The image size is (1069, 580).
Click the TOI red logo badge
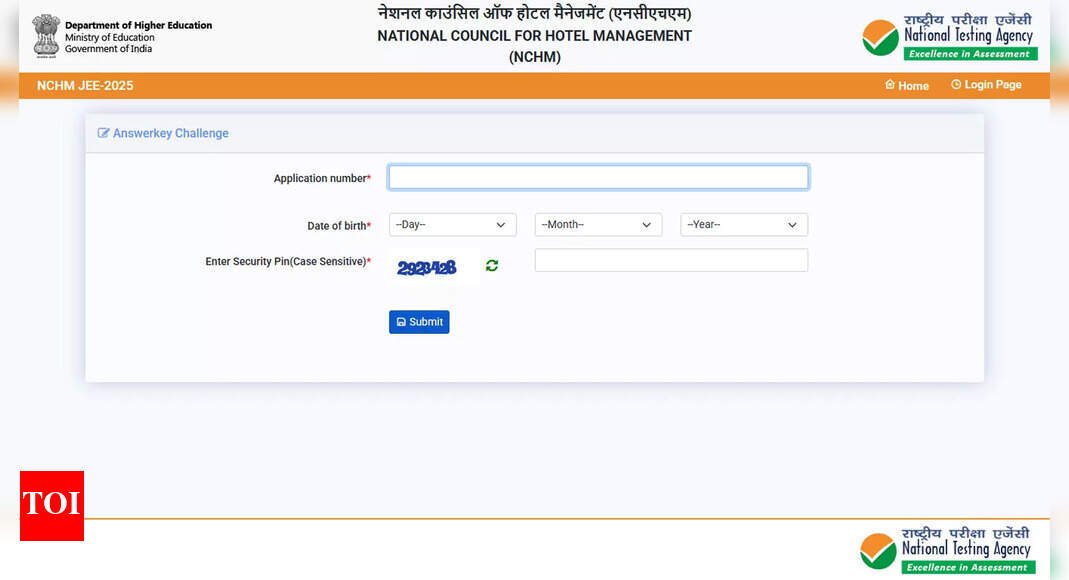52,505
